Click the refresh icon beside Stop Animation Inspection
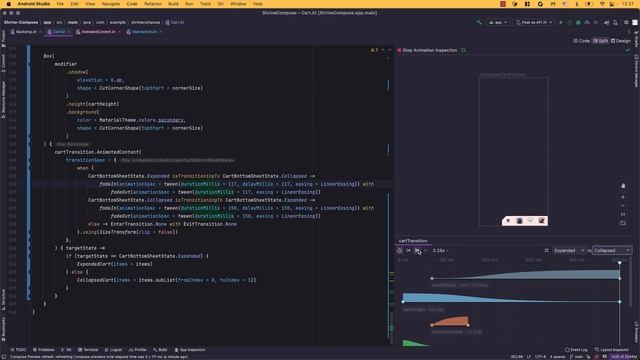640x360 pixels. (x=463, y=50)
